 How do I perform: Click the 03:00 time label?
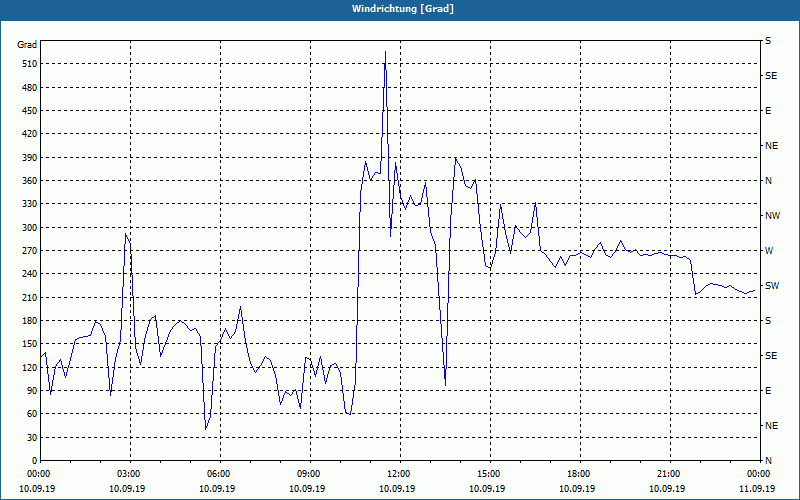127,474
